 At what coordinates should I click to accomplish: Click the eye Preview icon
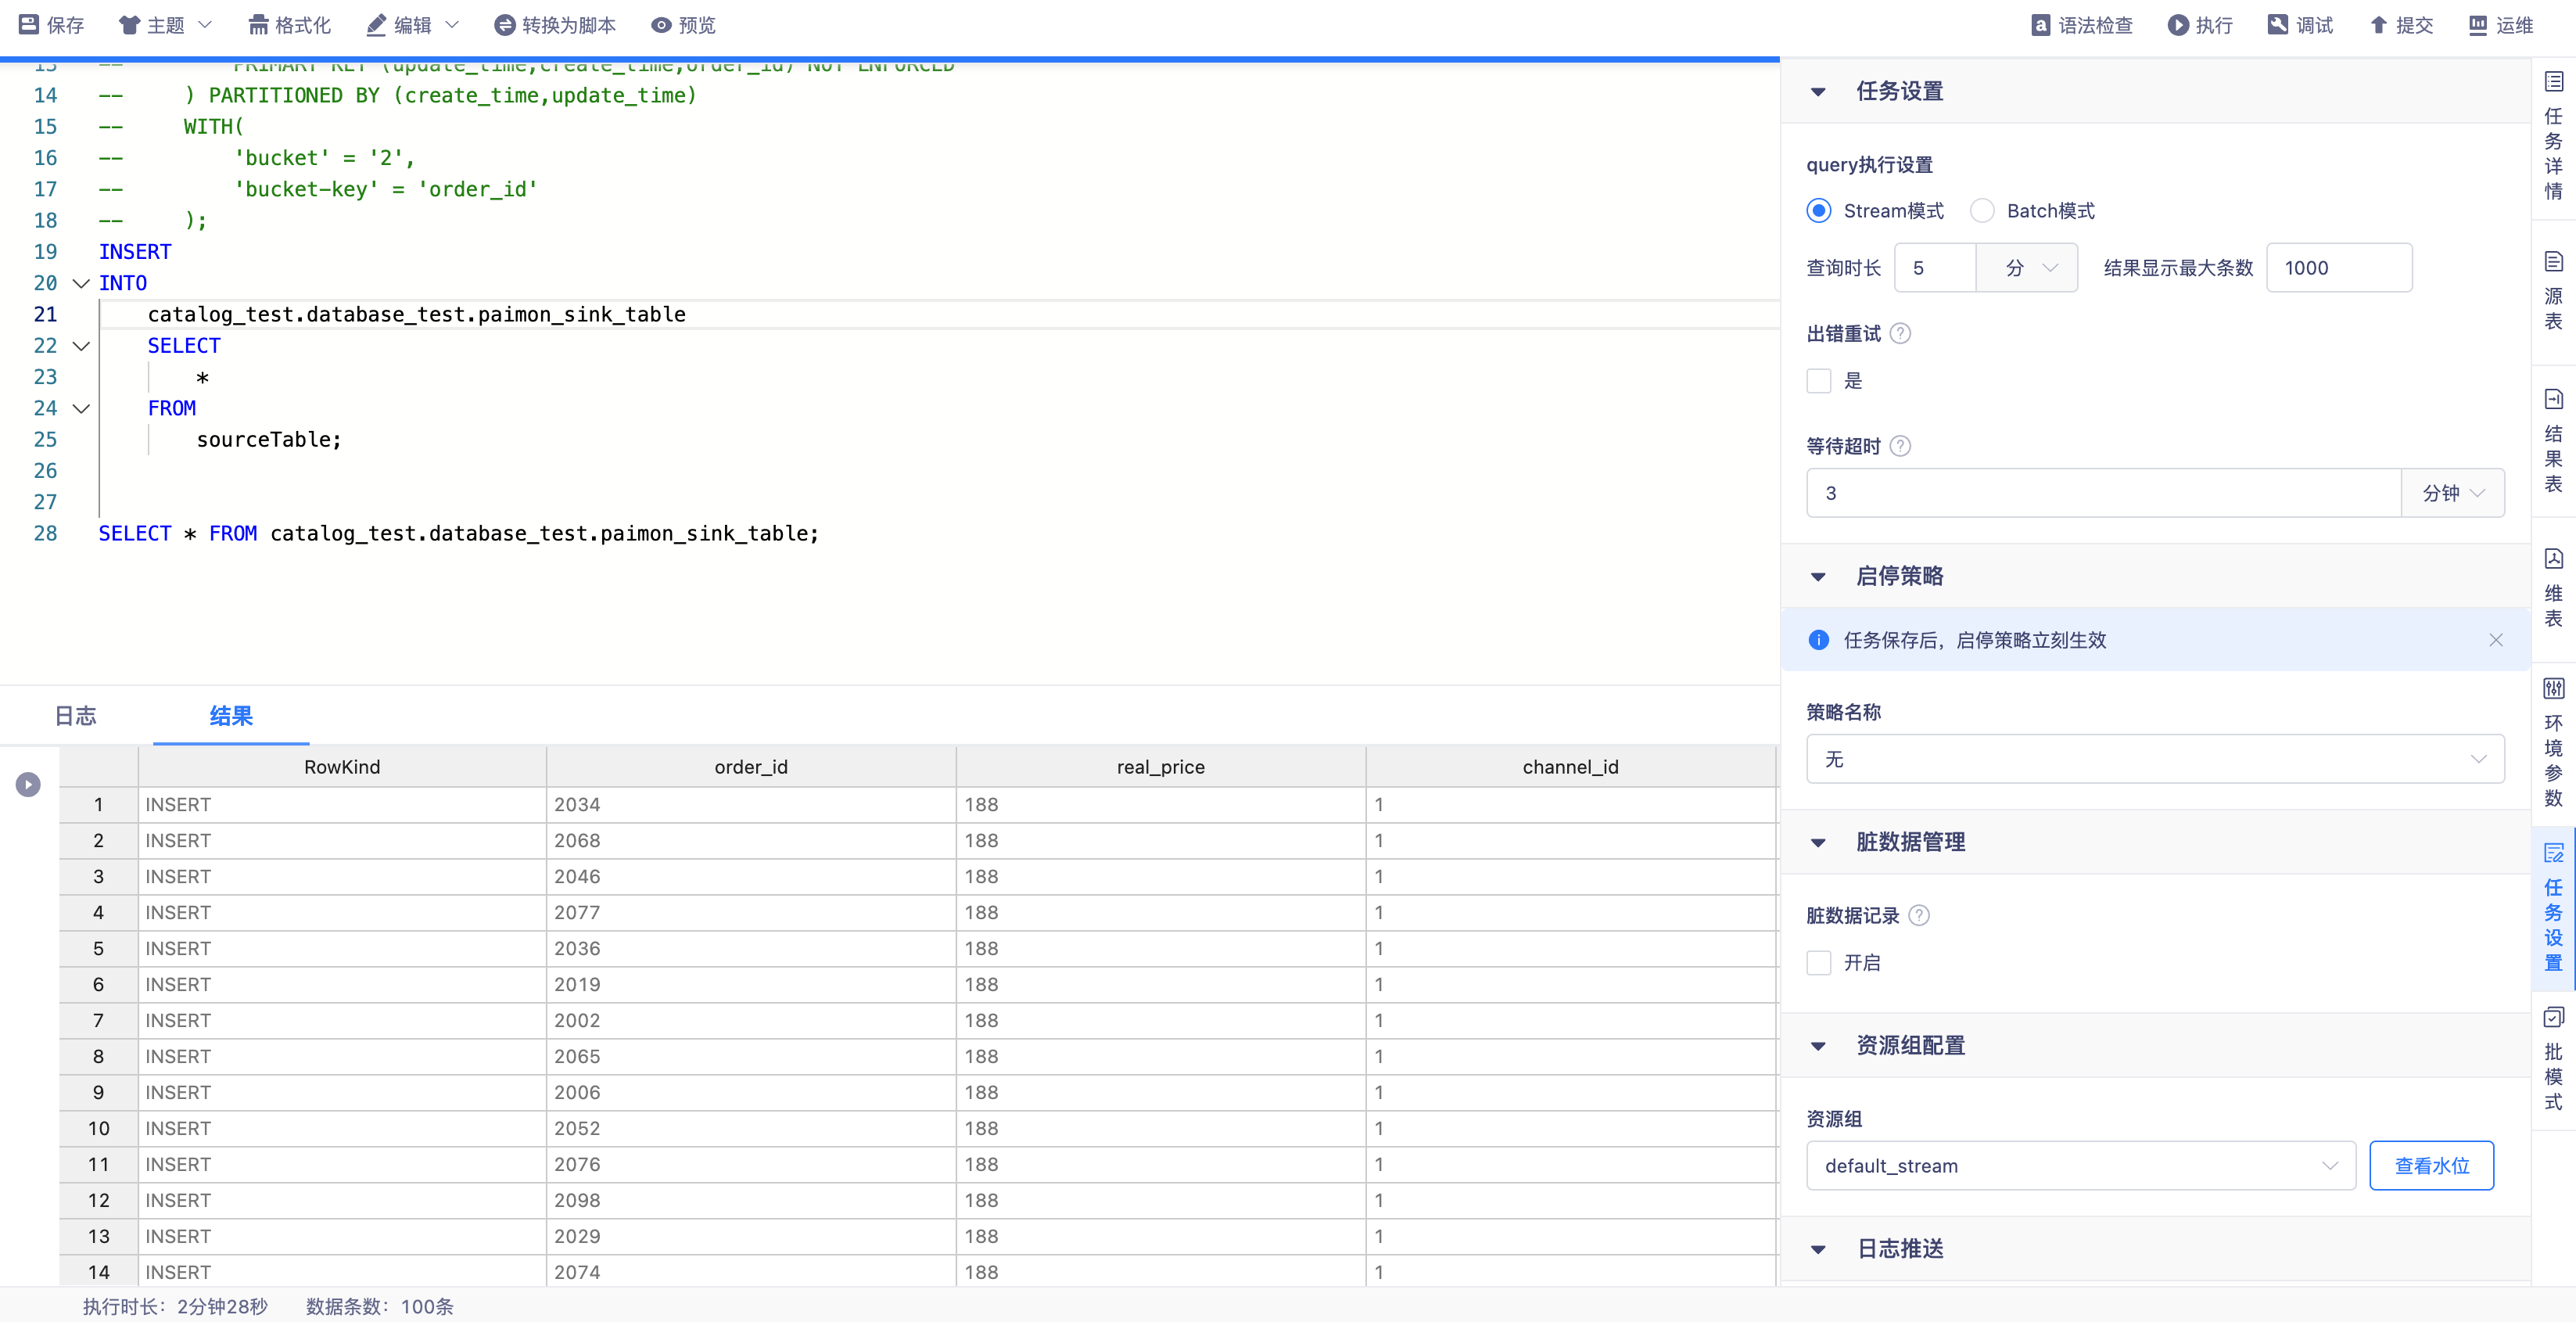click(x=661, y=25)
